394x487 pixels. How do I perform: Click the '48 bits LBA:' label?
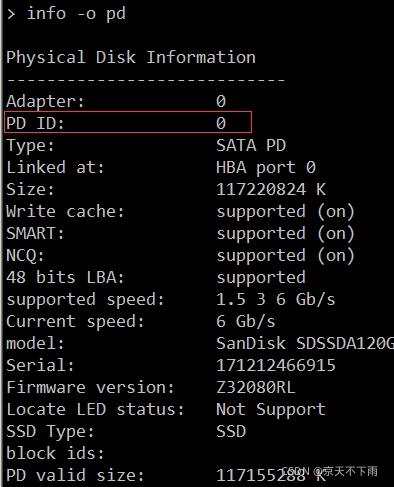click(65, 277)
